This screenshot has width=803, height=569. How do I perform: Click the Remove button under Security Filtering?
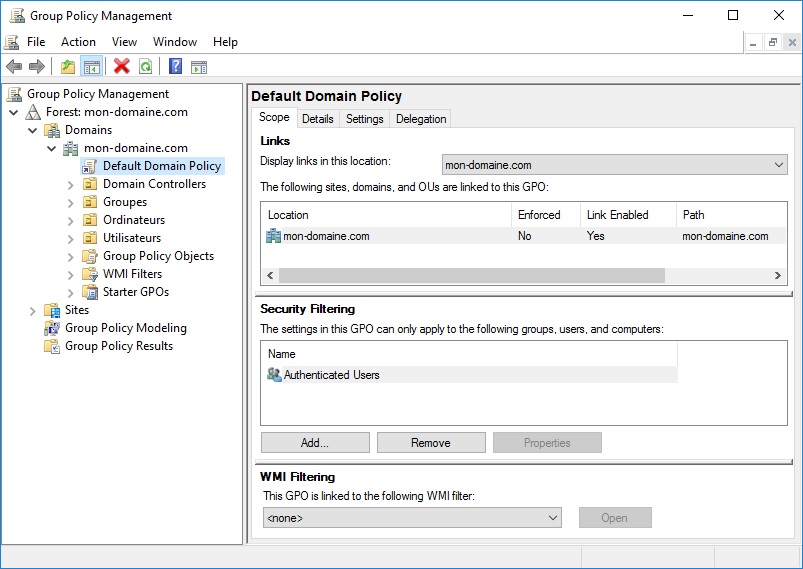point(431,442)
